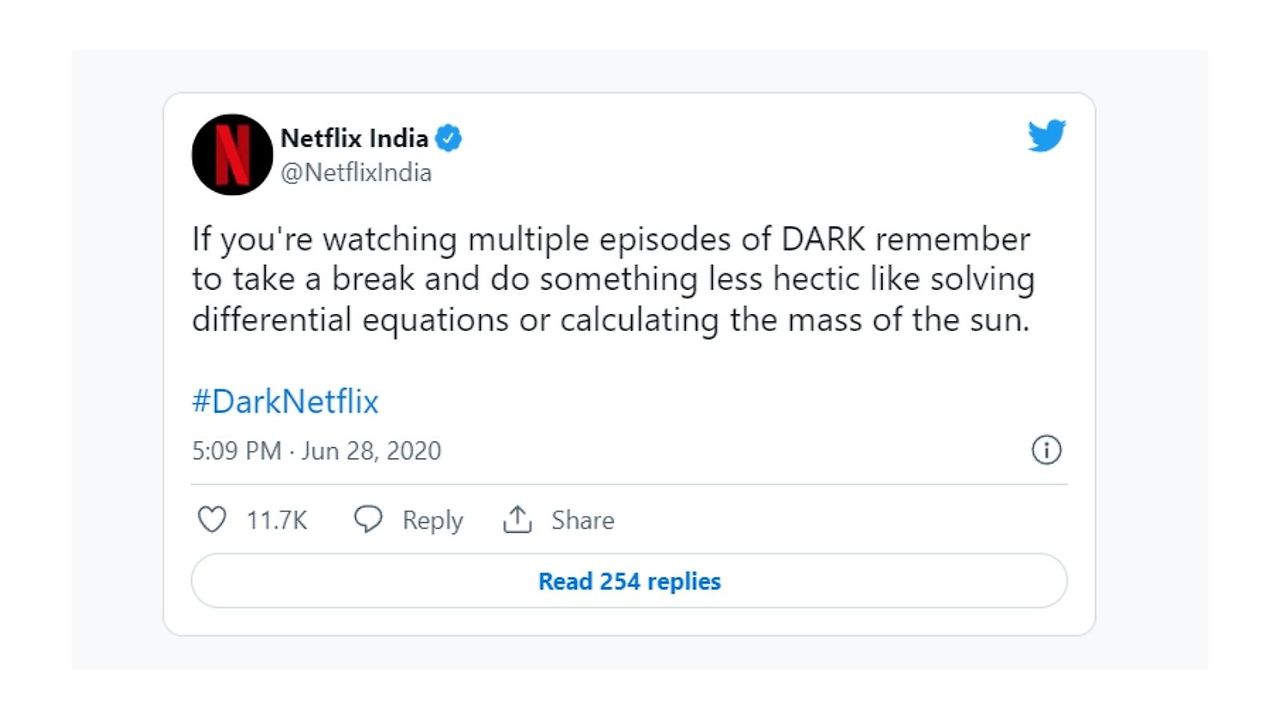
Task: Open the Netflix India profile name
Action: pyautogui.click(x=357, y=139)
